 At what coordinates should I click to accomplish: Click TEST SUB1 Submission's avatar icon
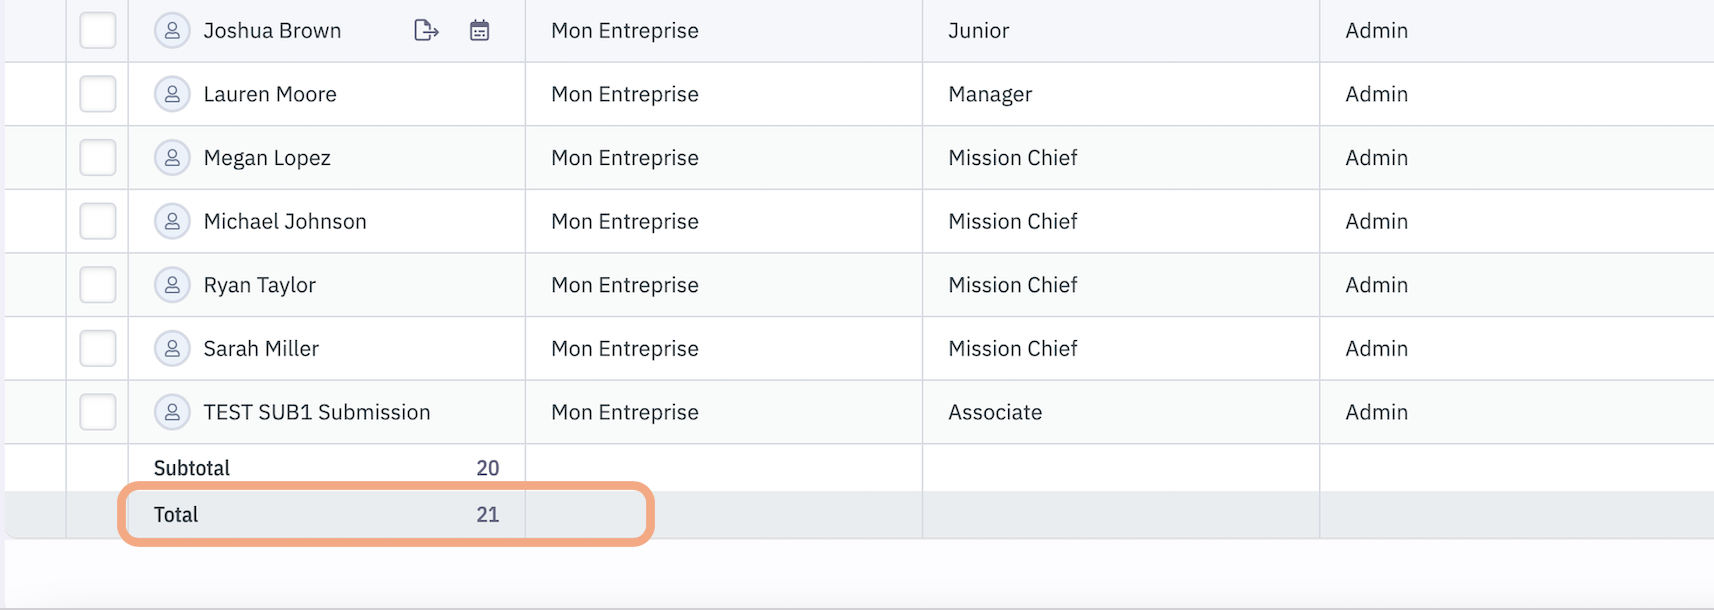[172, 412]
